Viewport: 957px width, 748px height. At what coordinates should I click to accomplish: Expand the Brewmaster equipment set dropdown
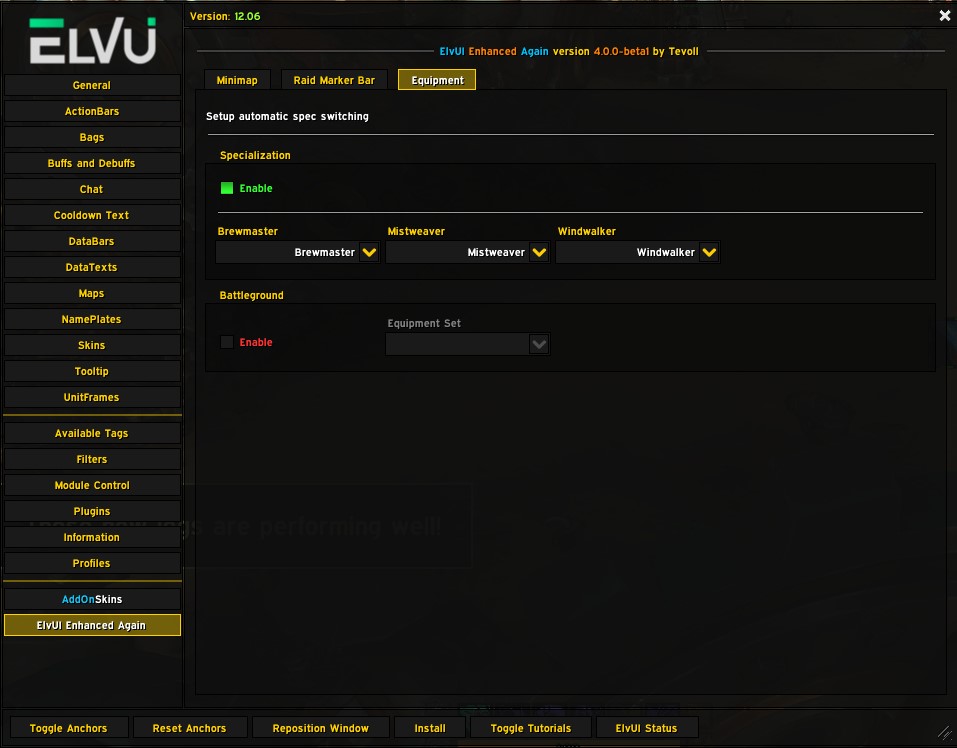point(369,253)
